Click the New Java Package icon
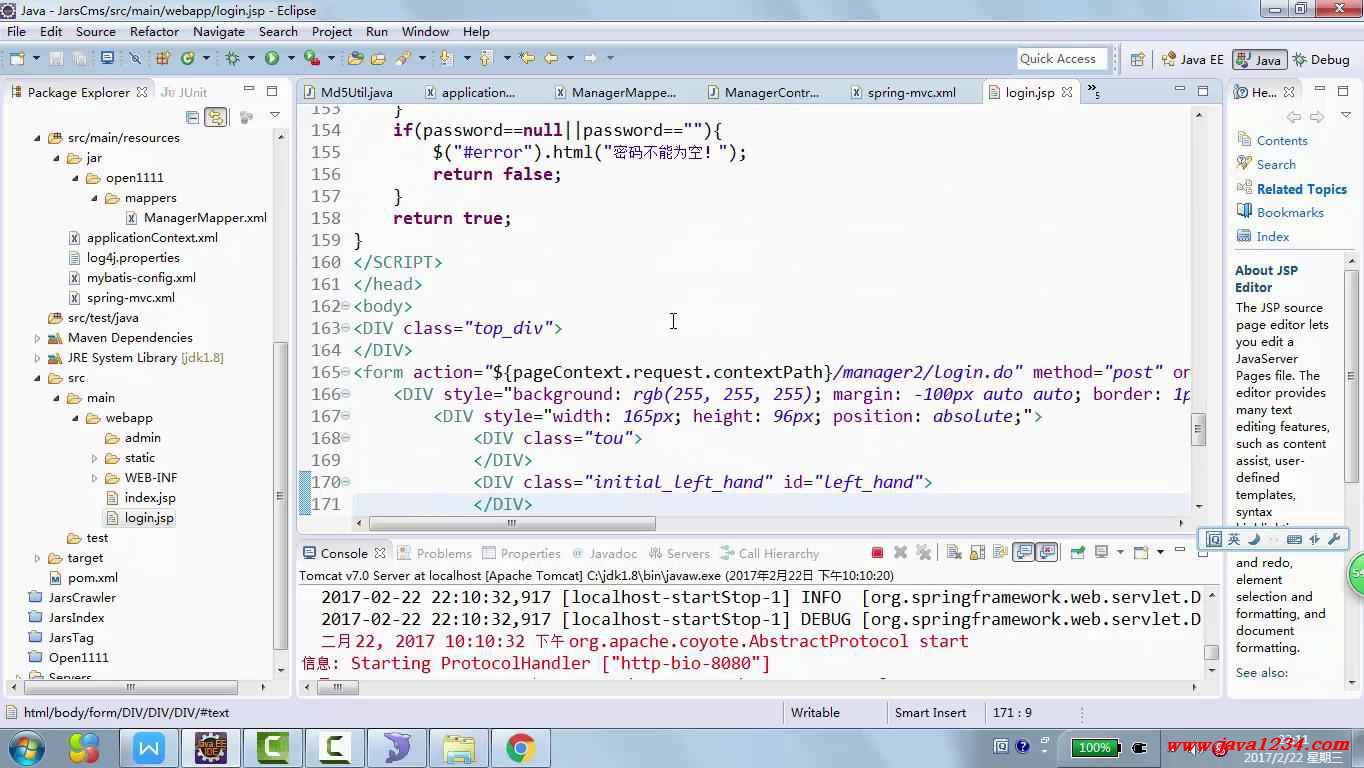This screenshot has height=768, width=1364. point(162,59)
